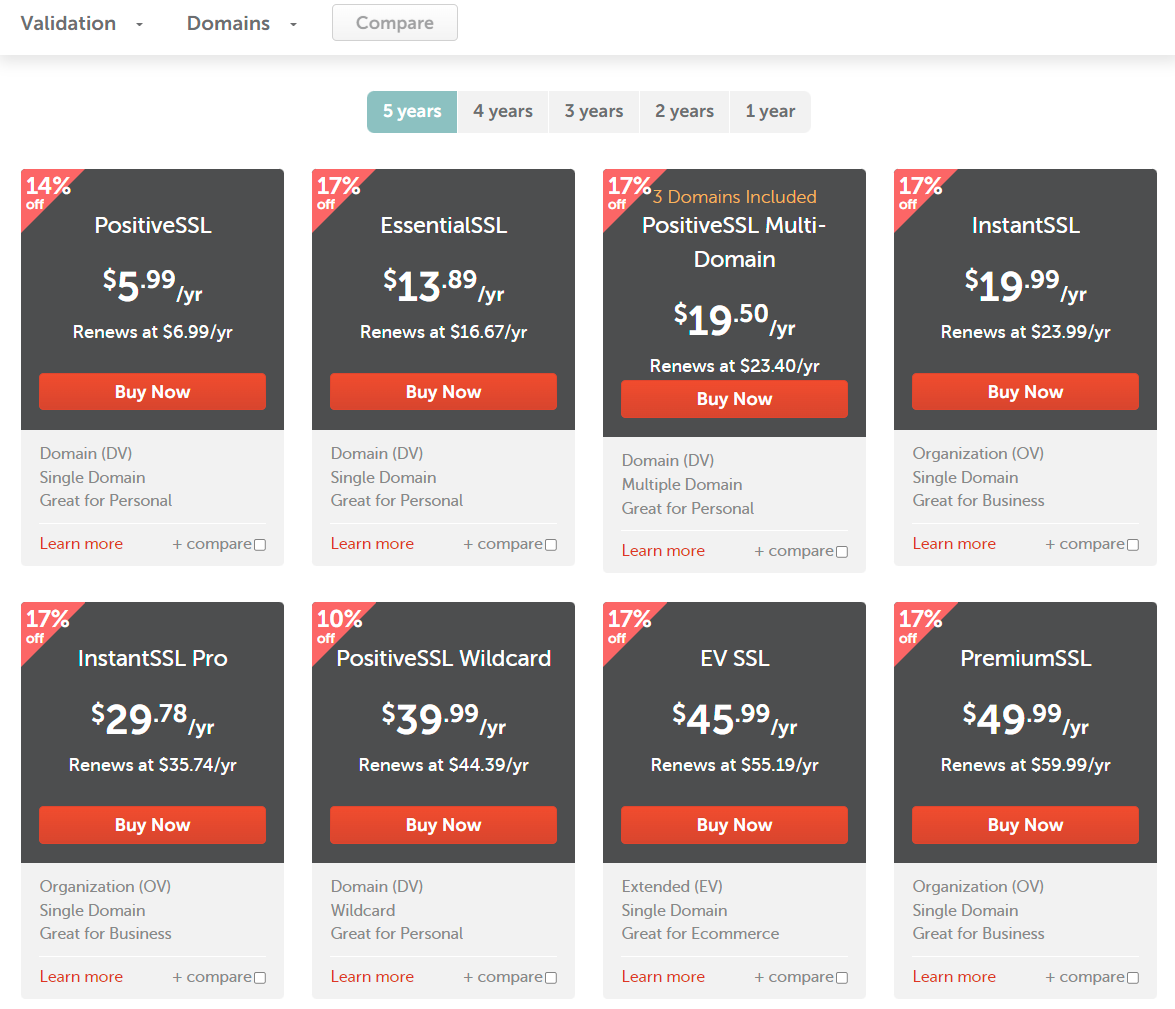Tick the compare checkbox for PositiveSSL
Viewport: 1175px width, 1009px height.
pyautogui.click(x=260, y=545)
